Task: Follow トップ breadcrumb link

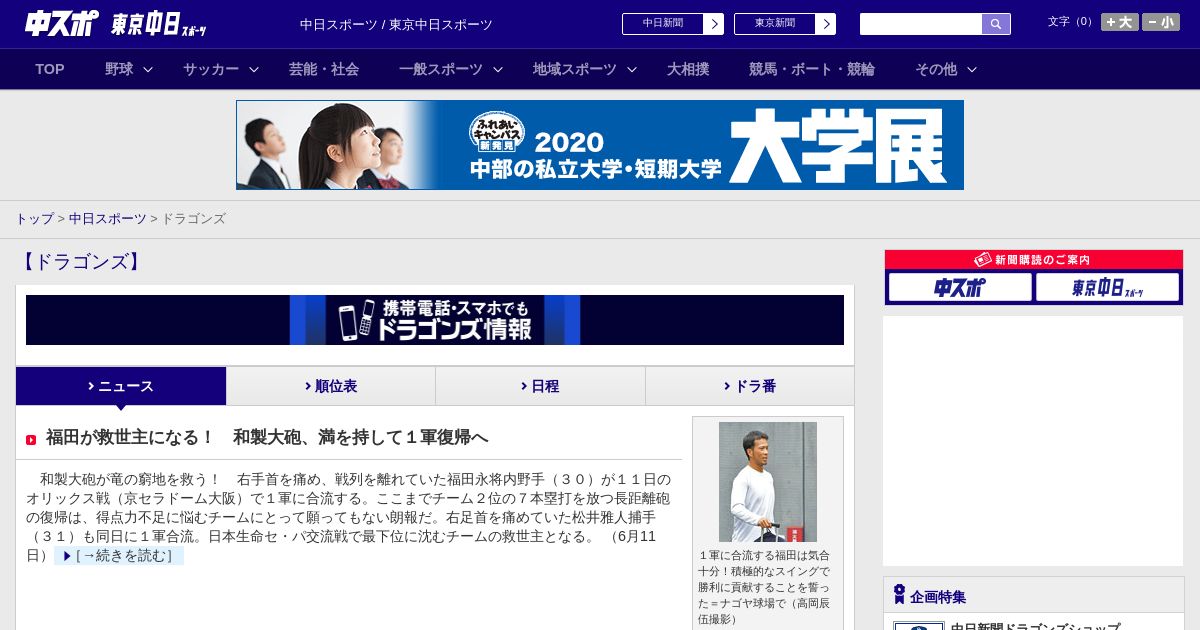Action: [x=34, y=218]
